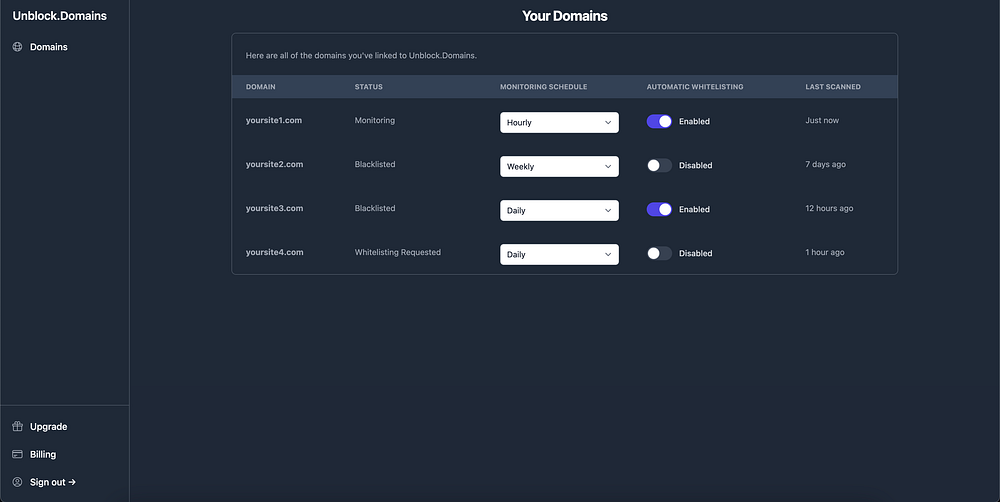Click the '1 hour ago' last scanned value

tap(825, 252)
